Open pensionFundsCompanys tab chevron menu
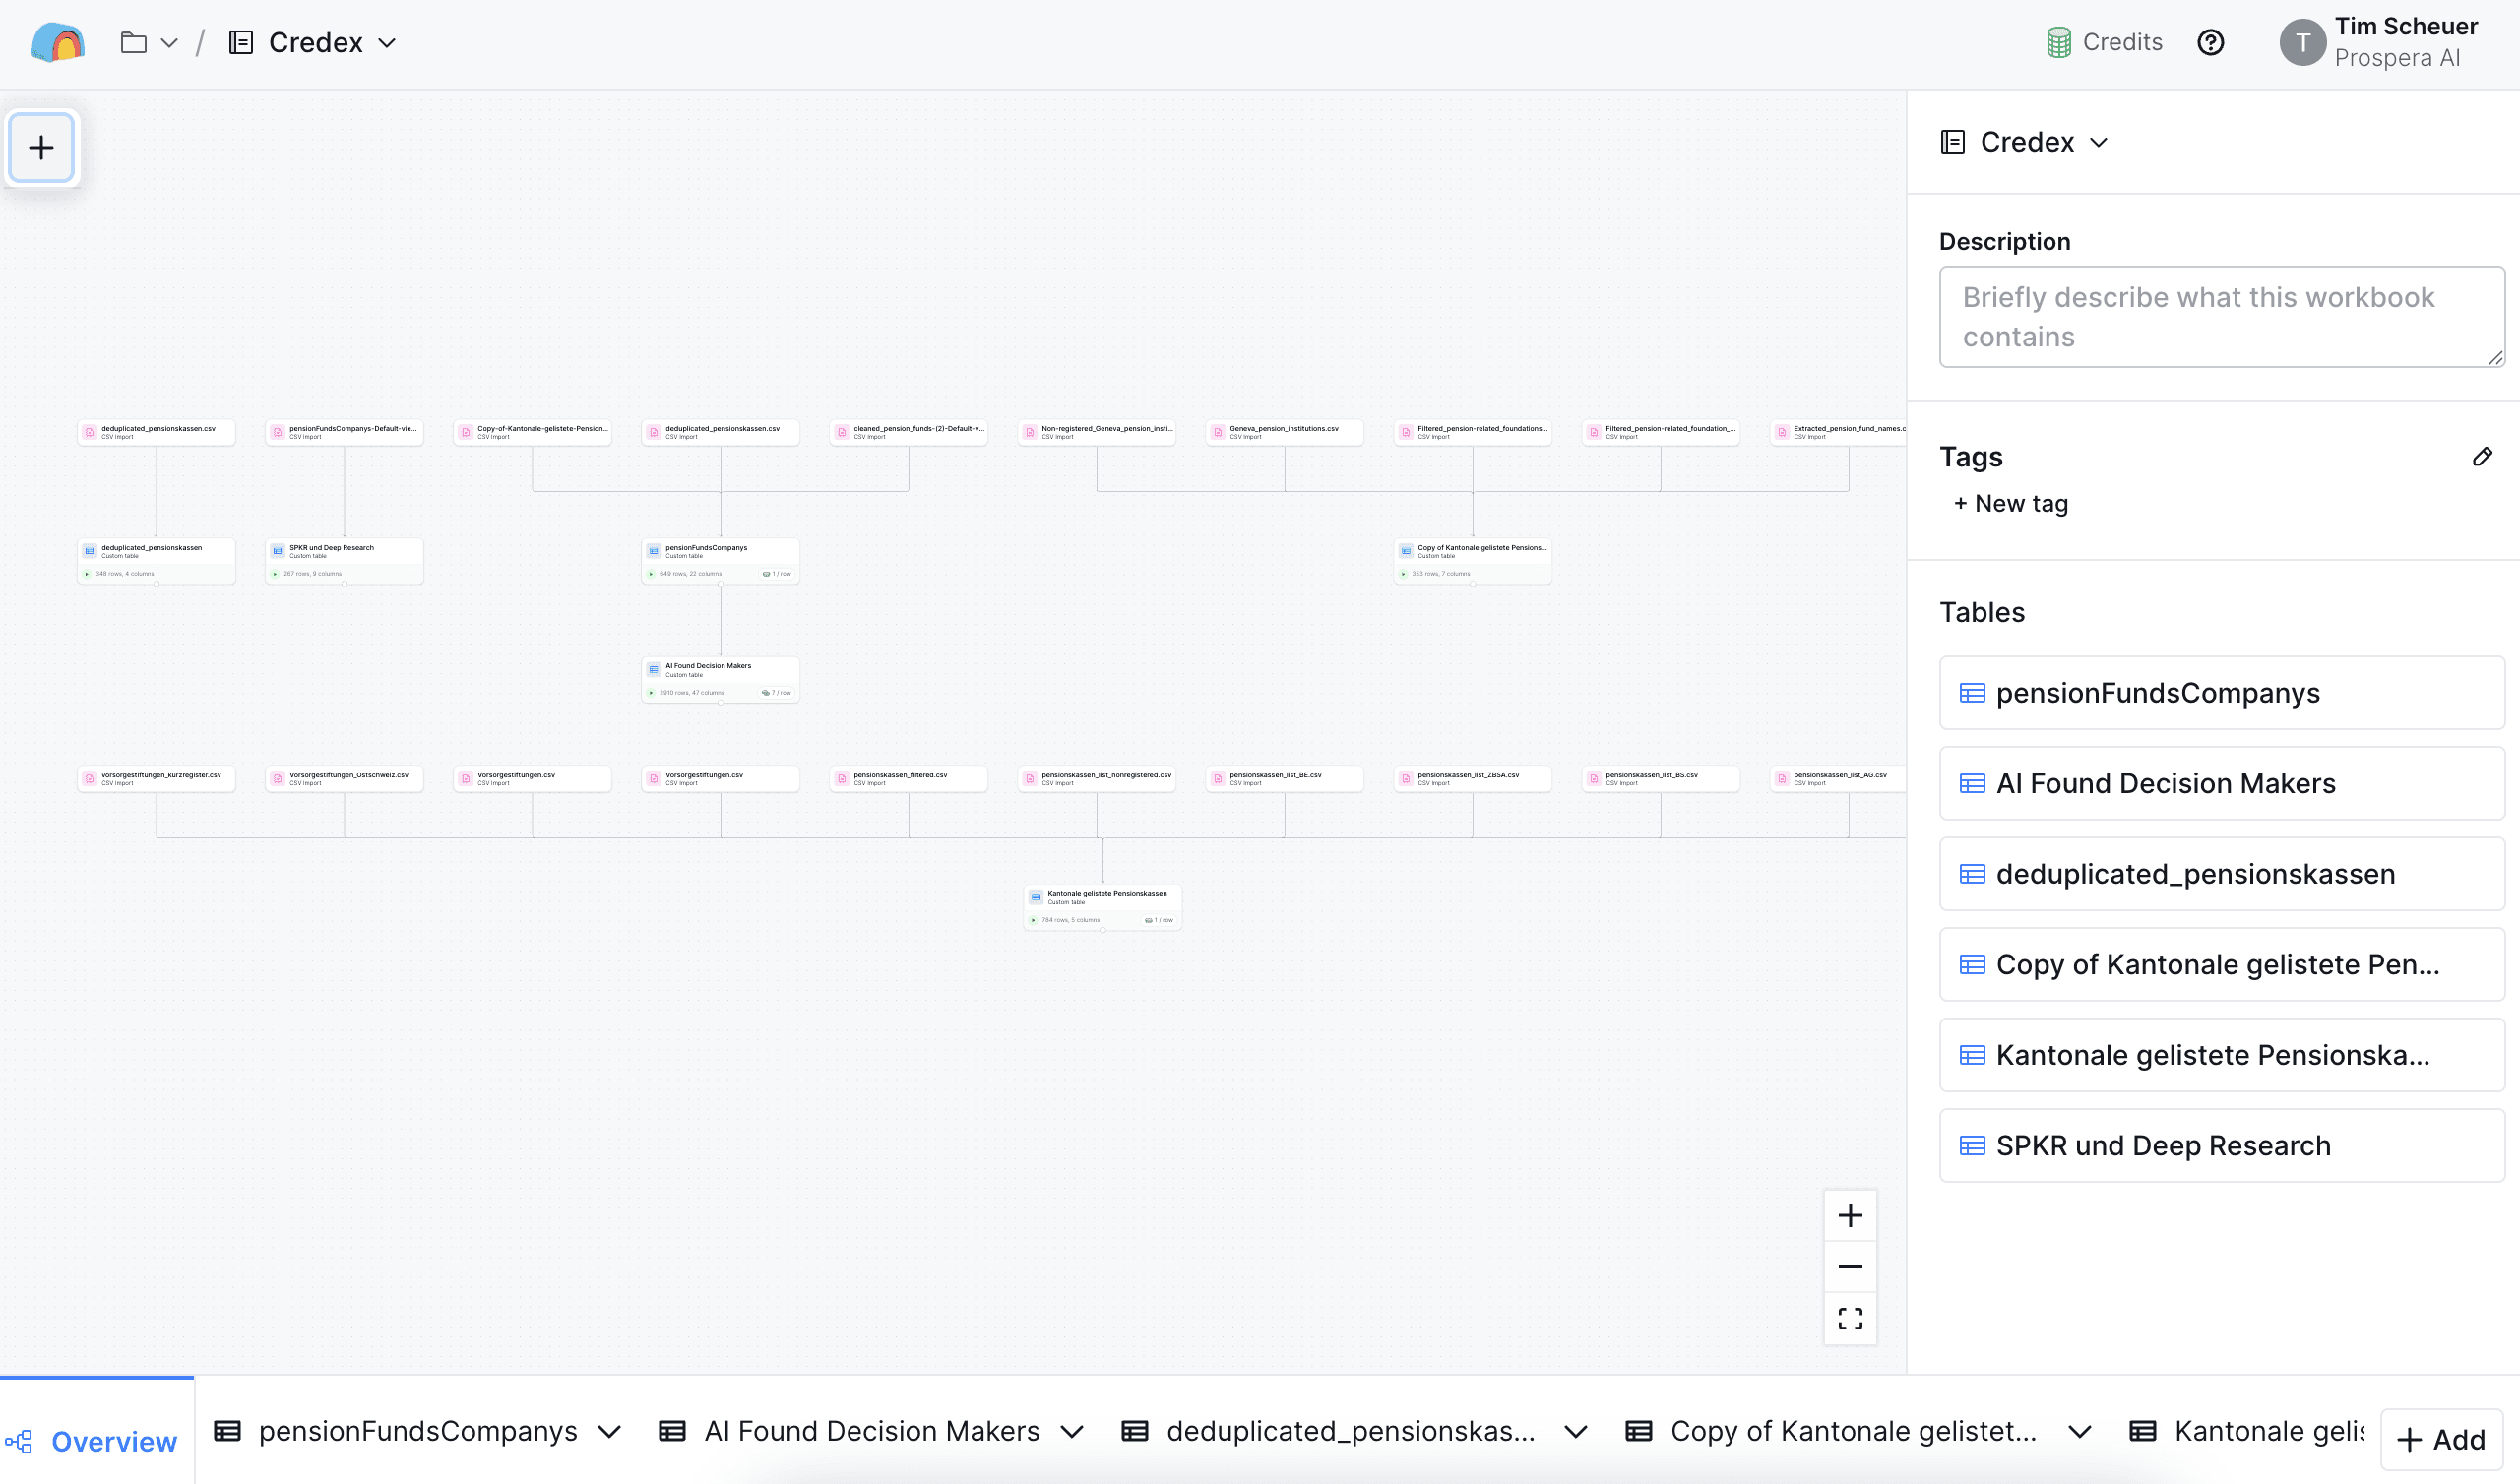 coord(609,1432)
